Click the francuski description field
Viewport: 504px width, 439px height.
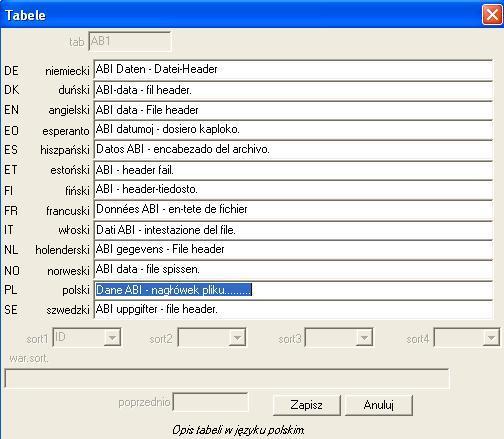[293, 210]
